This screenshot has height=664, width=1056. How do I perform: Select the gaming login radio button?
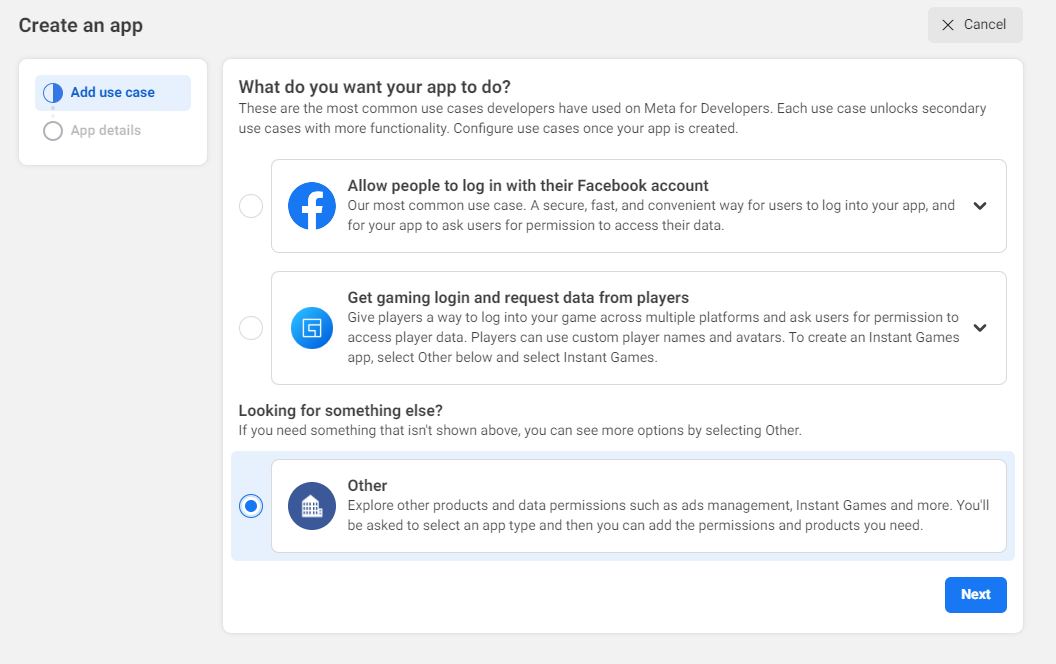[251, 328]
